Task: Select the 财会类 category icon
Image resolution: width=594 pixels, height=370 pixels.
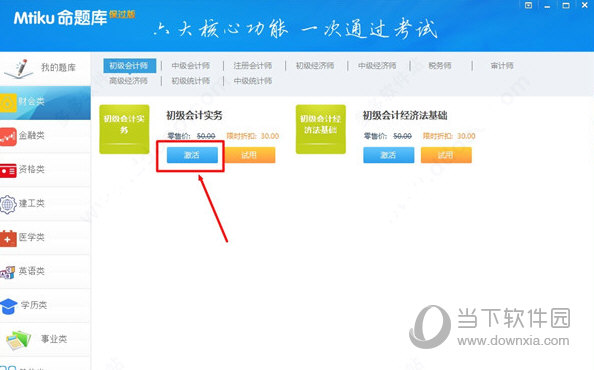Action: (8, 102)
